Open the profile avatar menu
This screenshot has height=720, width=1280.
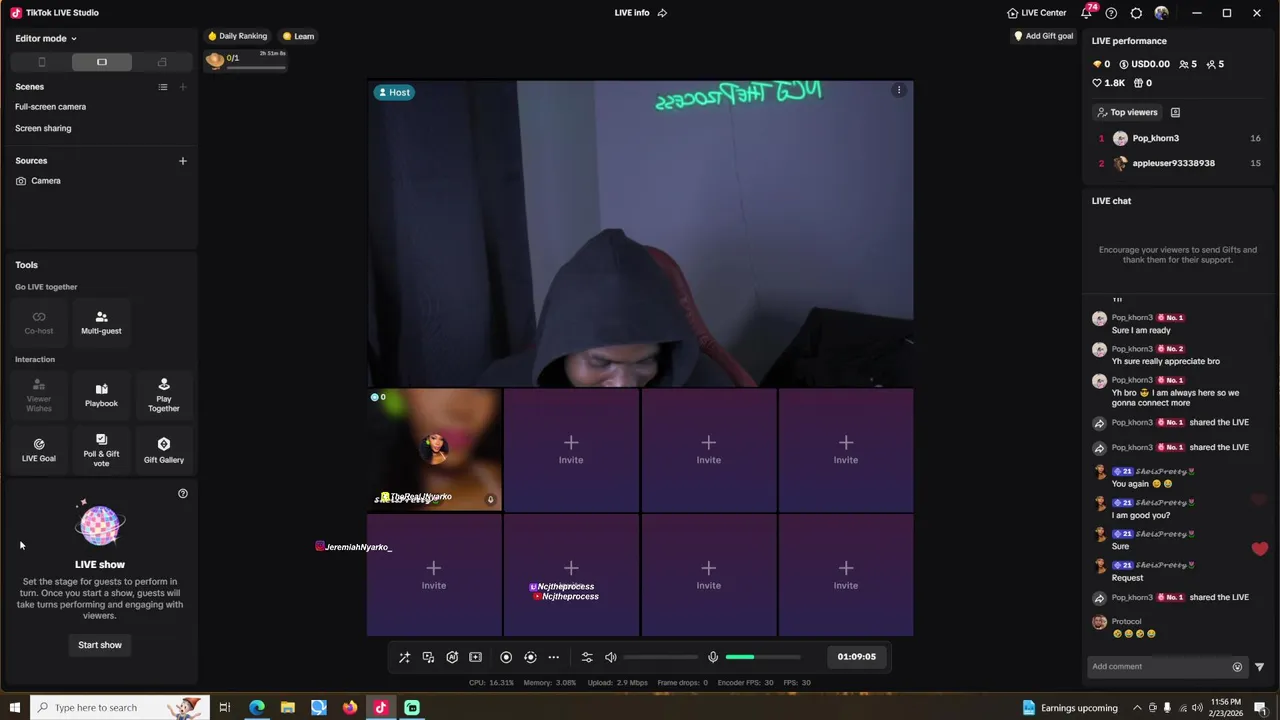[1161, 13]
